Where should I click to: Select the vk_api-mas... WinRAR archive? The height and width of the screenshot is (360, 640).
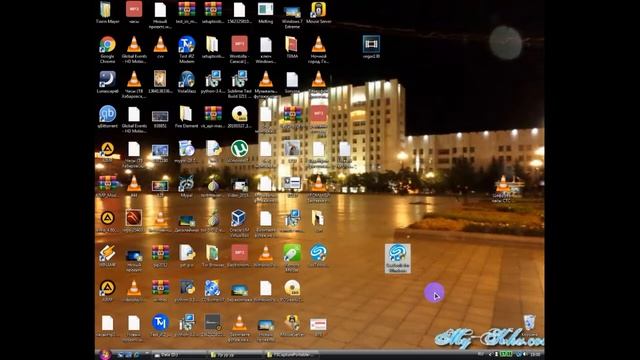[x=213, y=114]
